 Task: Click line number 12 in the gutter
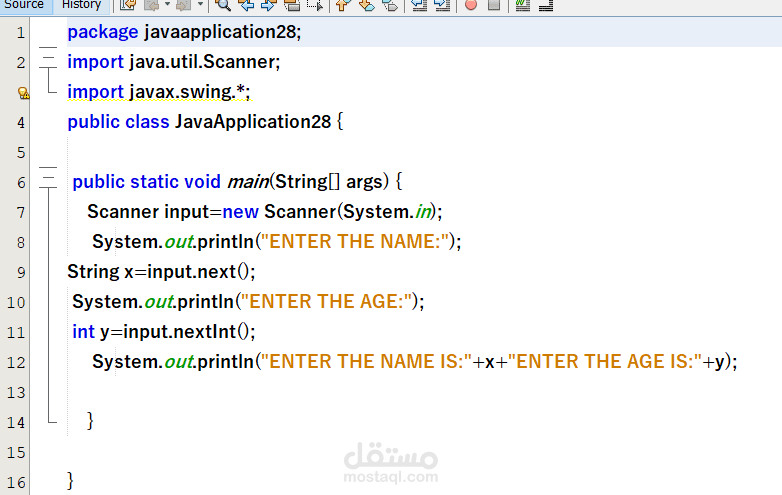[16, 362]
